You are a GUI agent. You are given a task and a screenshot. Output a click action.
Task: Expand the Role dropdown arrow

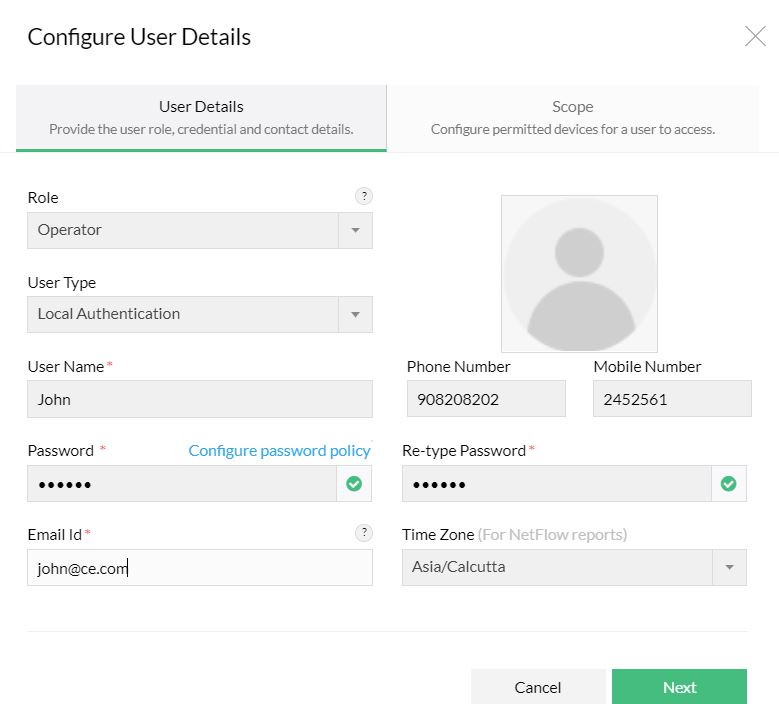pos(355,230)
